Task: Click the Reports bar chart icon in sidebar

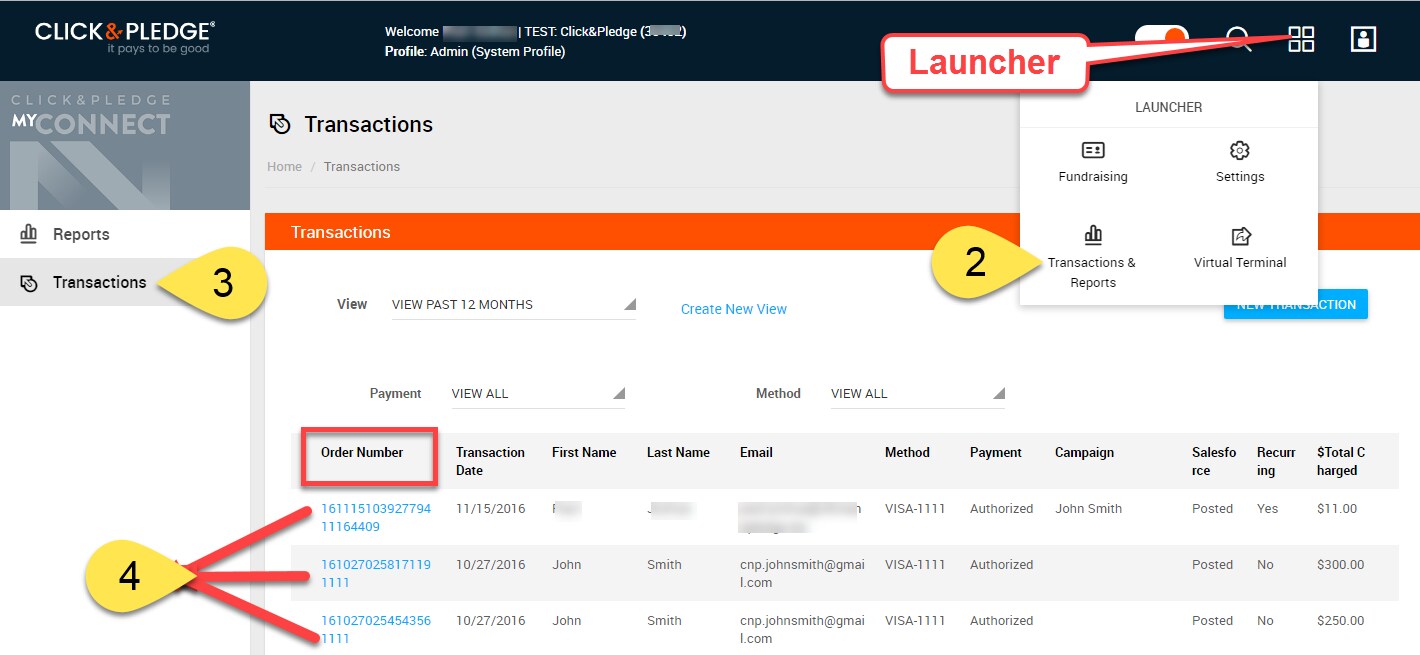Action: click(29, 234)
